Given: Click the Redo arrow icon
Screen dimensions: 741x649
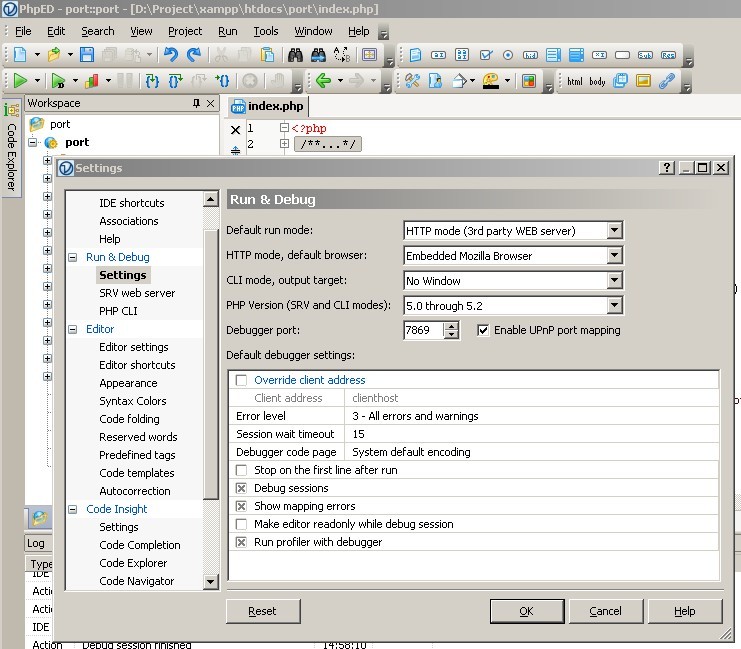Looking at the screenshot, I should [x=194, y=55].
